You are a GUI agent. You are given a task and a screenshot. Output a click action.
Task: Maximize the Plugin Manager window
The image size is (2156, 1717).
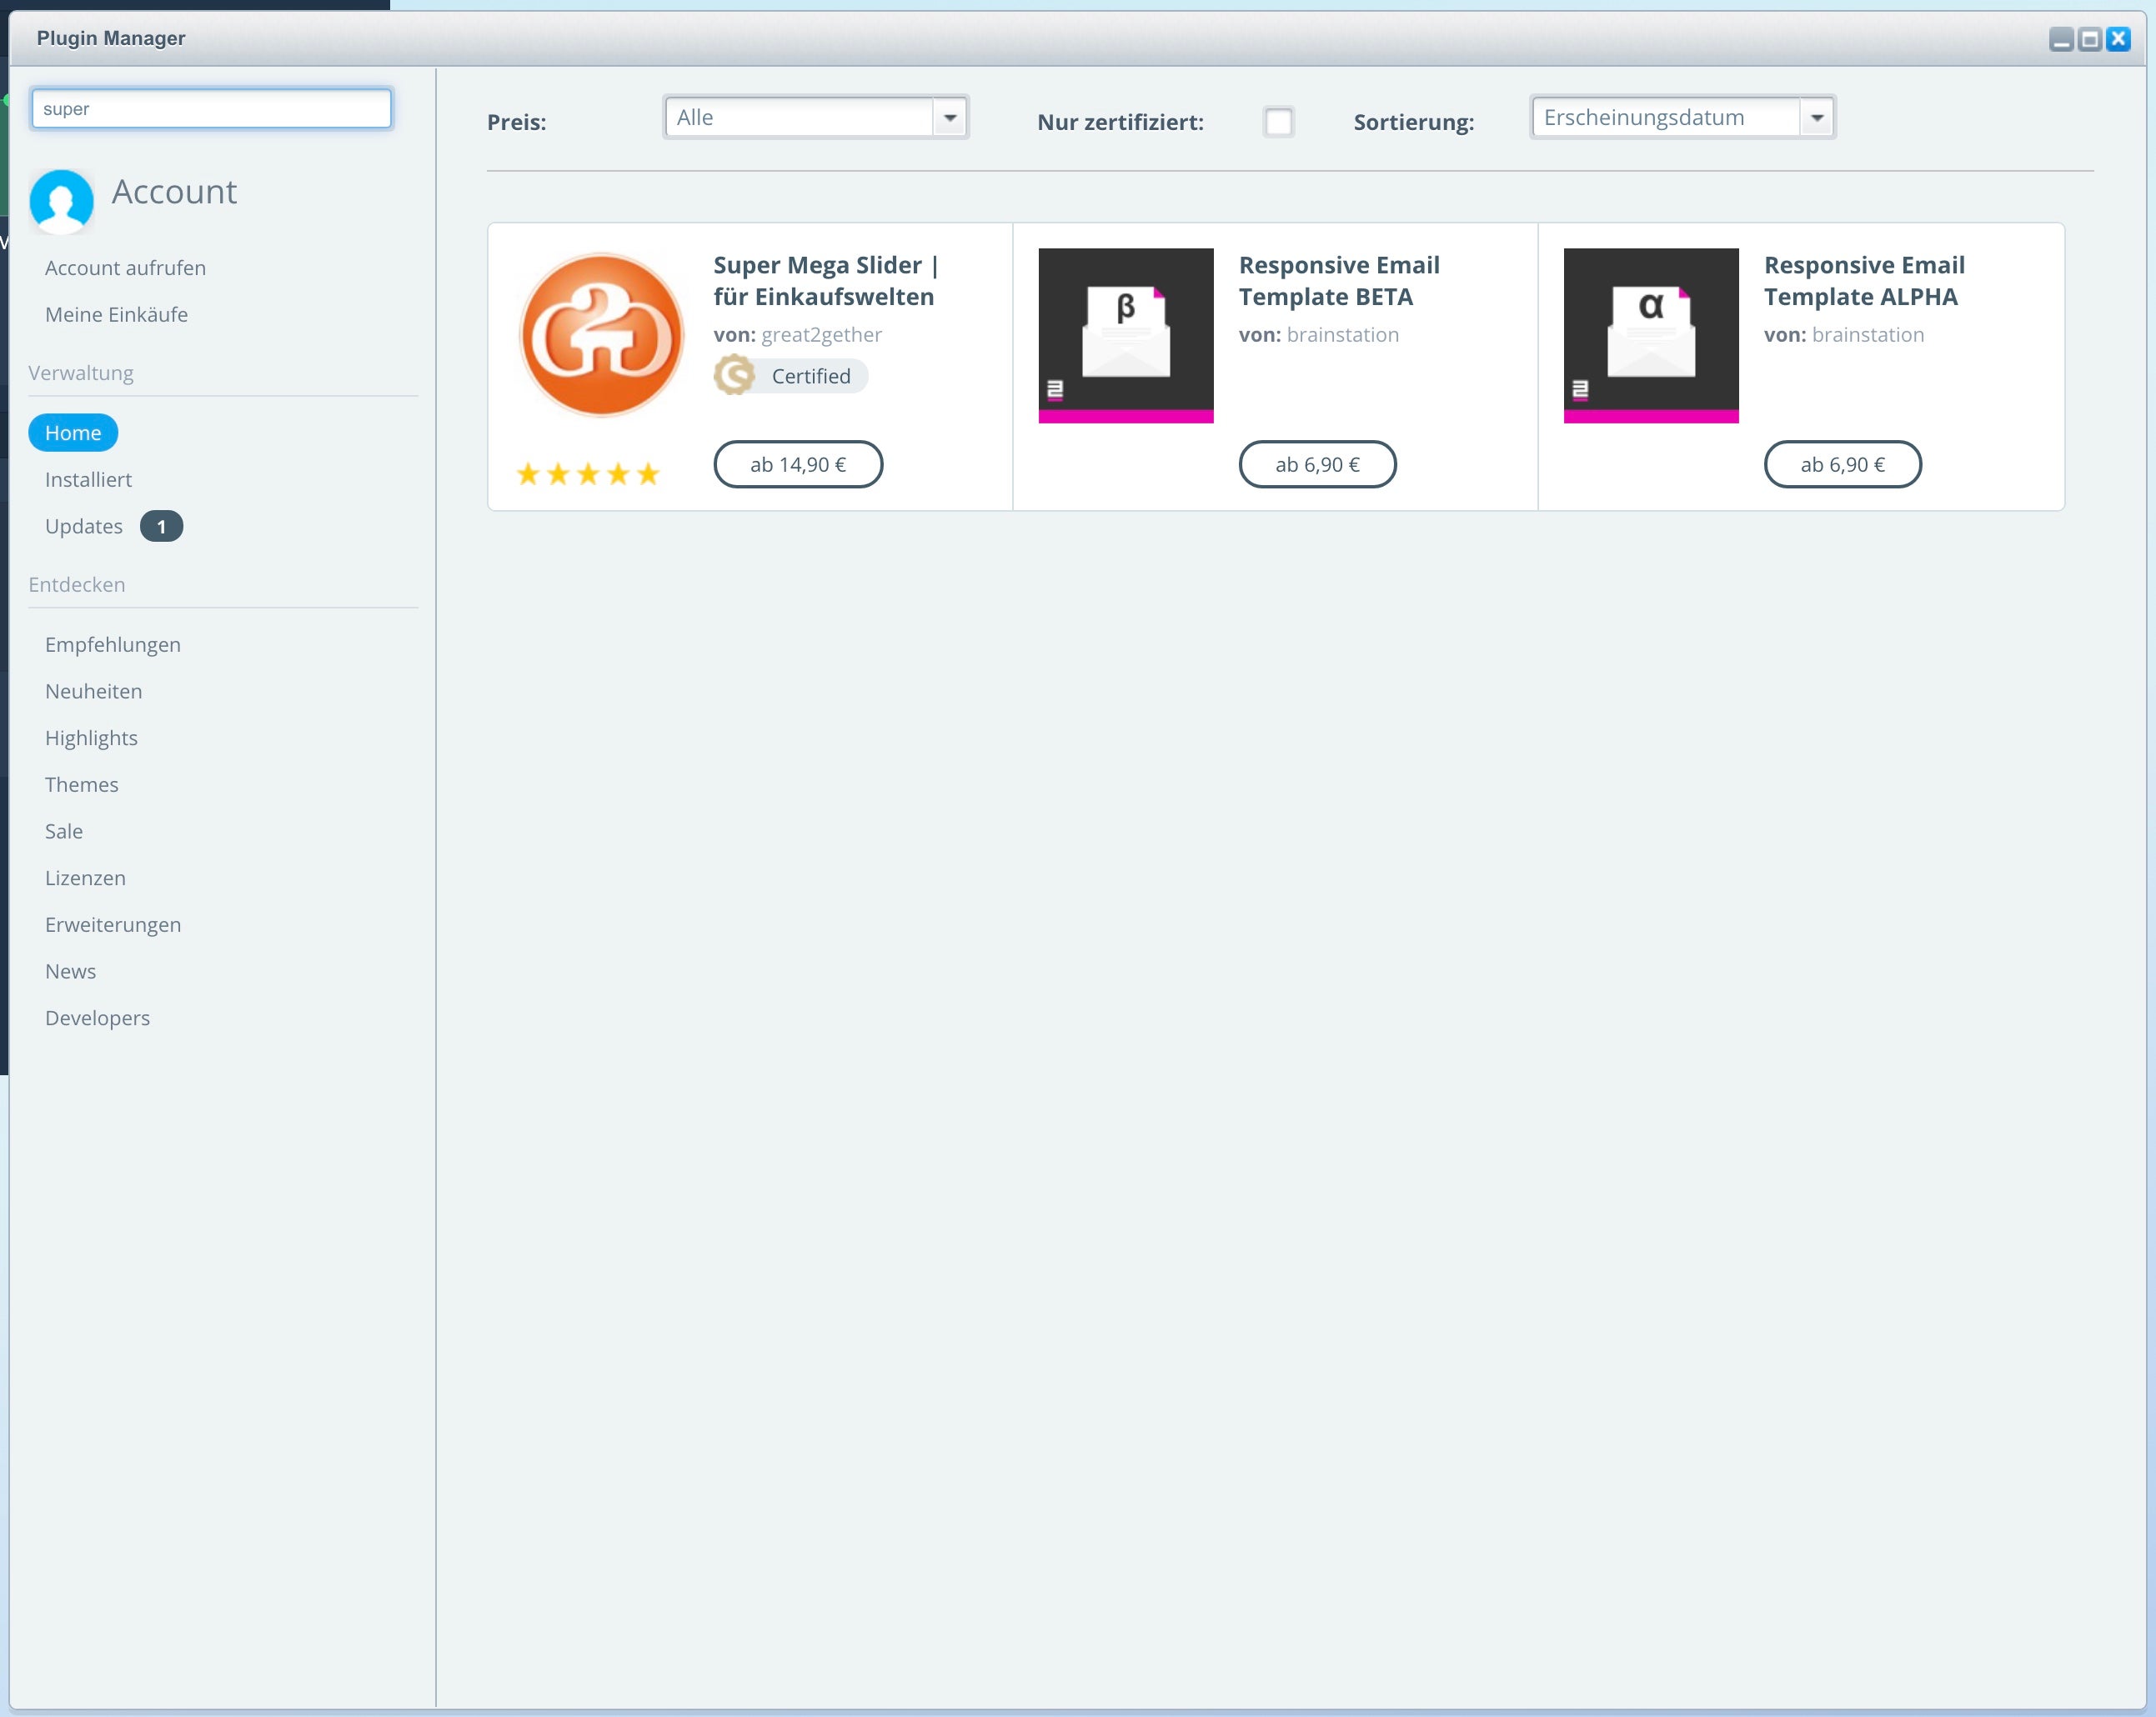point(2089,39)
